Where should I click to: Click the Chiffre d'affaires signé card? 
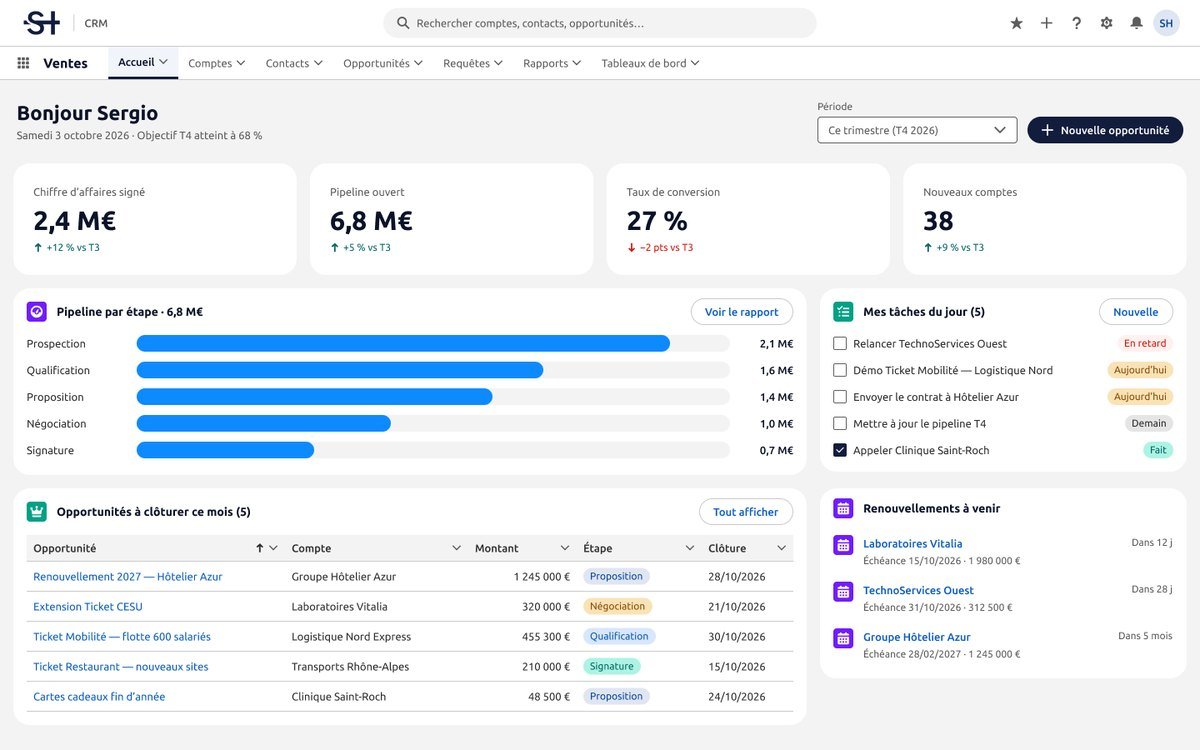point(155,219)
